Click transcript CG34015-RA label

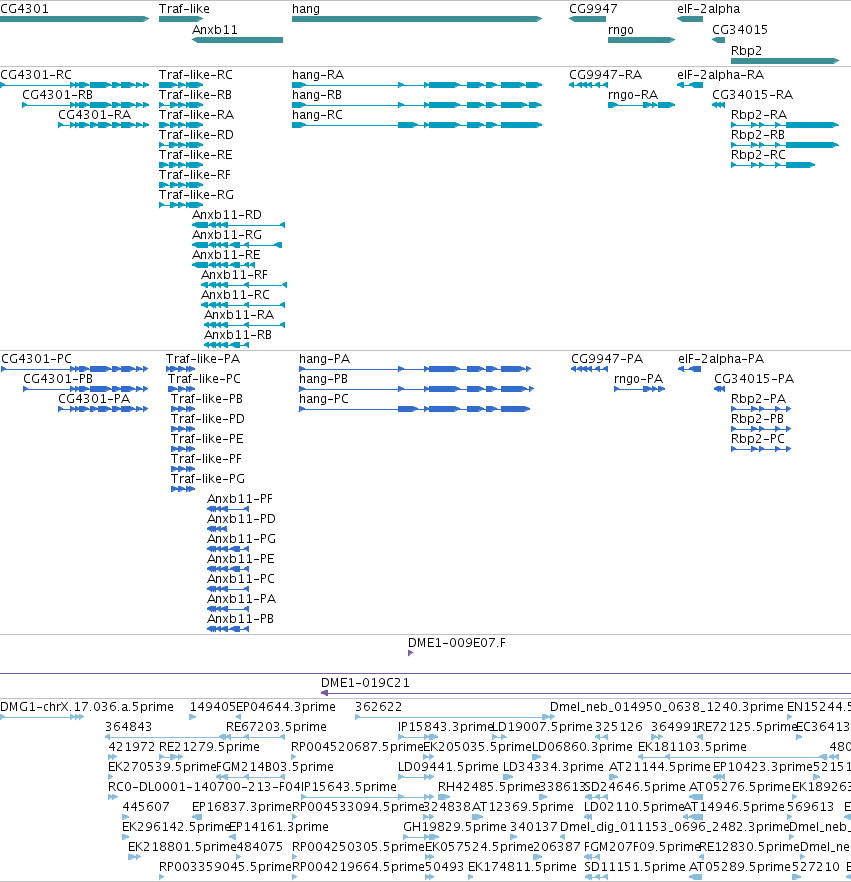pyautogui.click(x=753, y=94)
